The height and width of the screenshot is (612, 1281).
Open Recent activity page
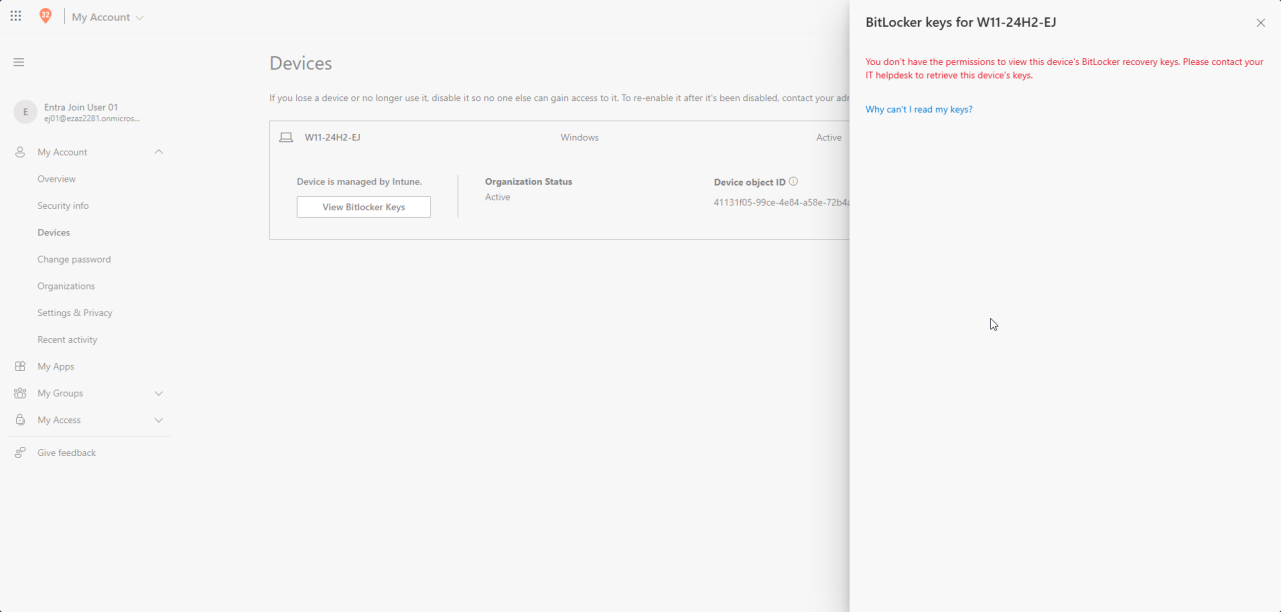pos(67,340)
